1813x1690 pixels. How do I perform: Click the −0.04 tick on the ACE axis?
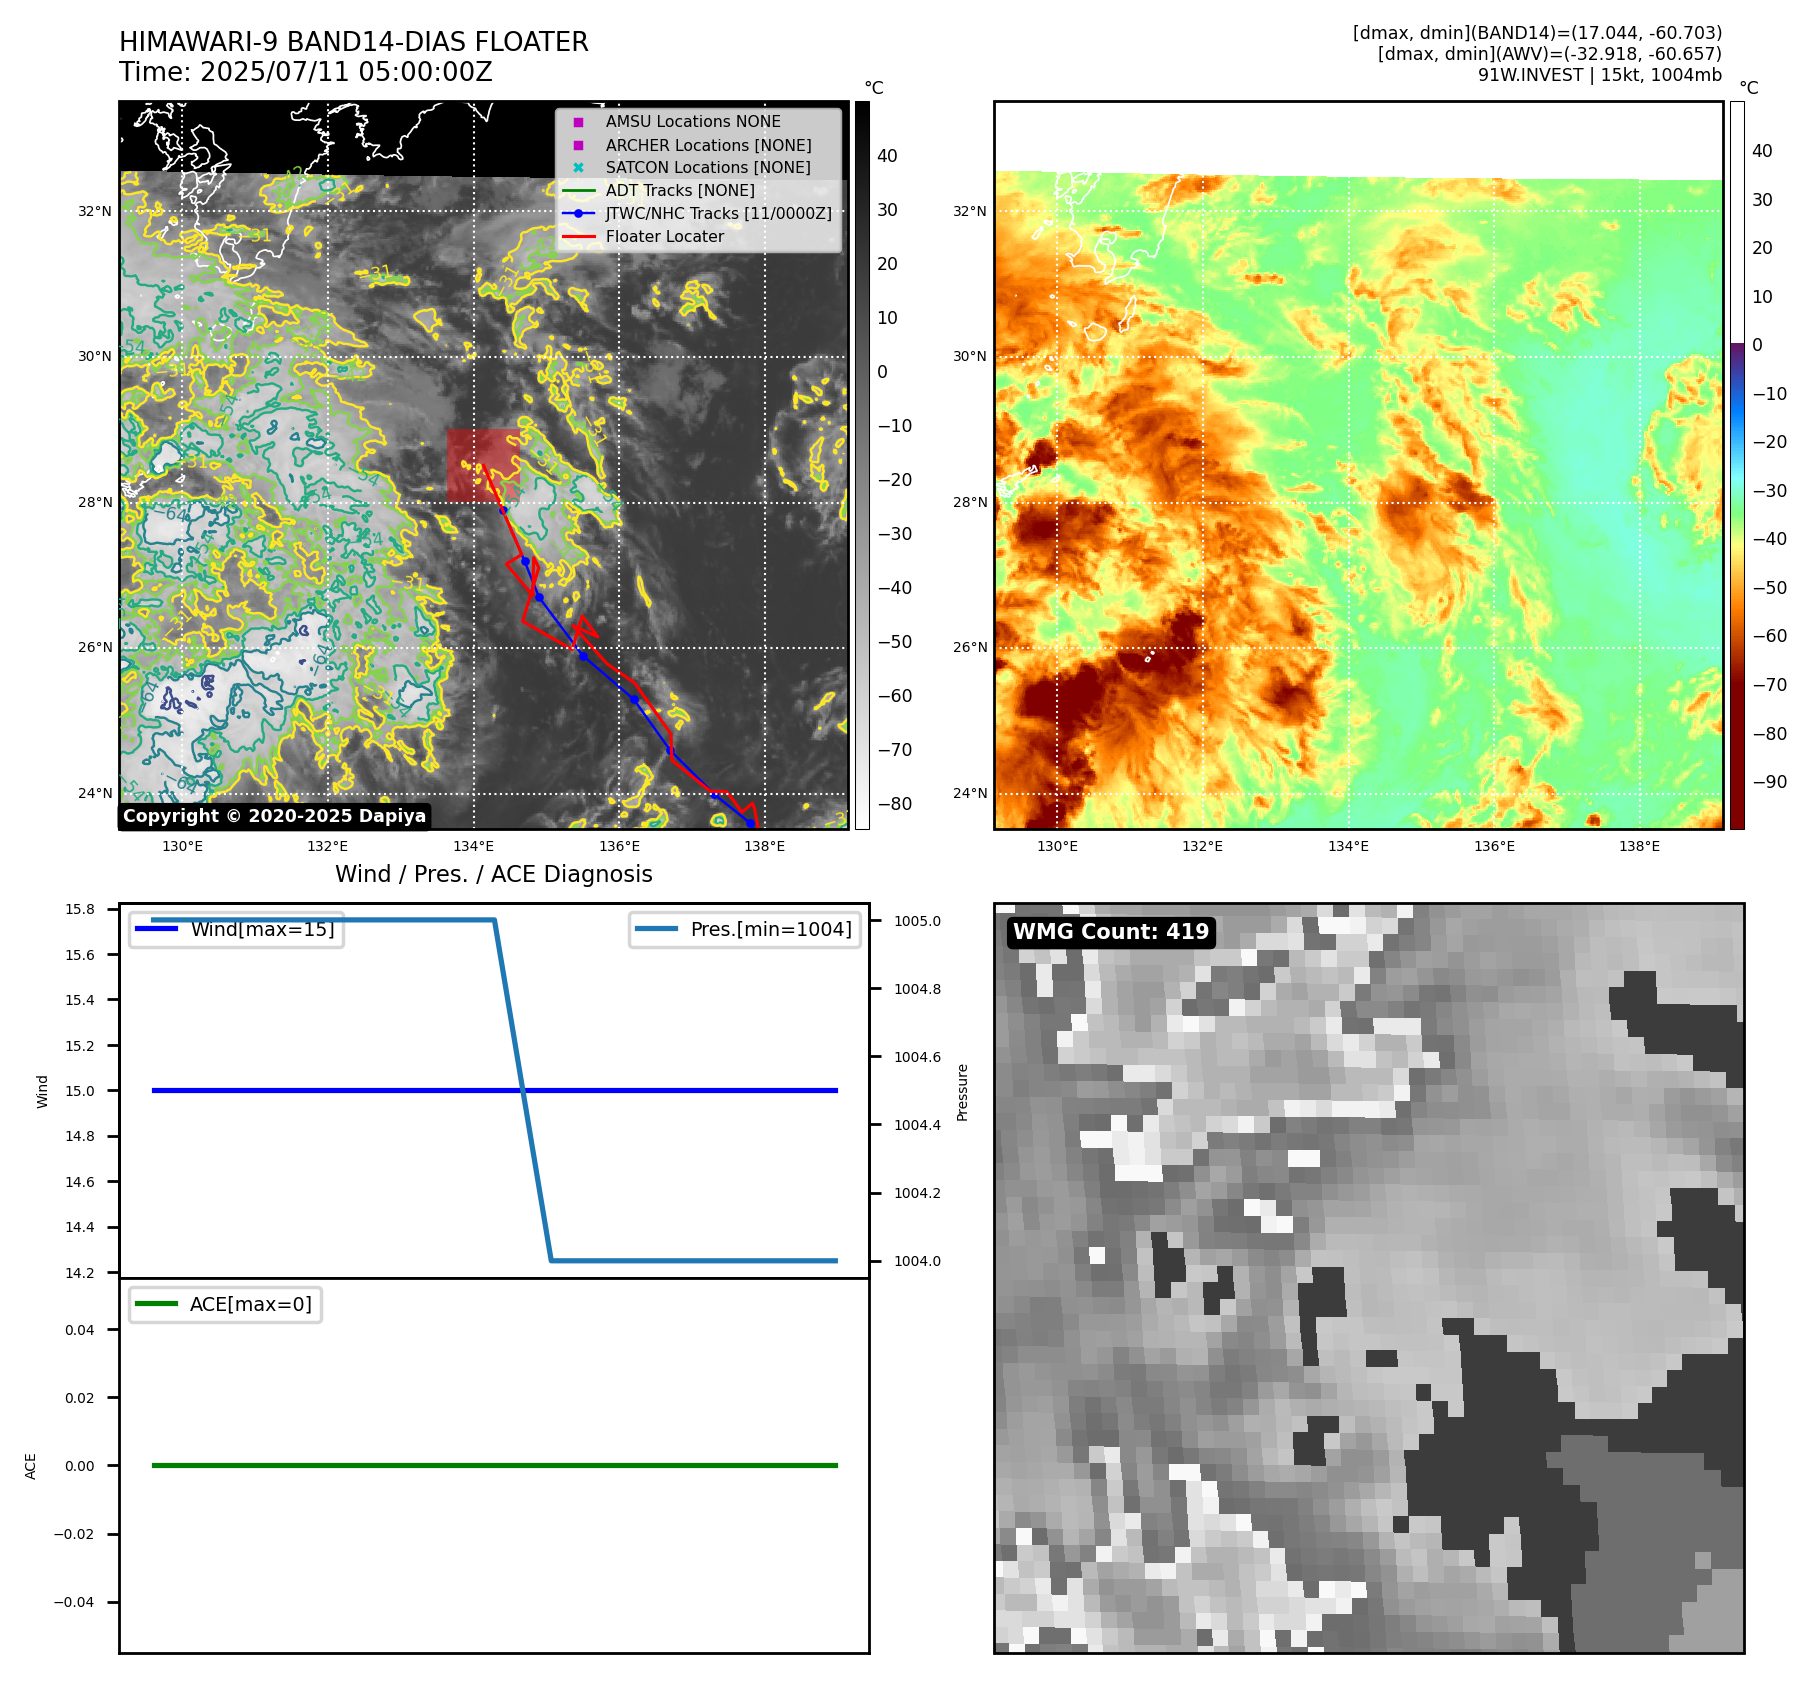[x=74, y=1602]
